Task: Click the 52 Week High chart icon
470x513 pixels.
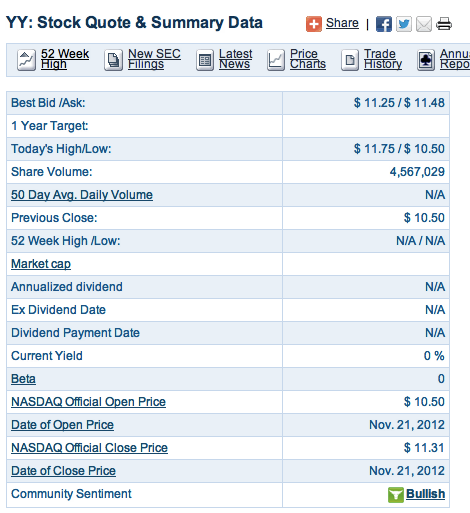Action: (26, 60)
